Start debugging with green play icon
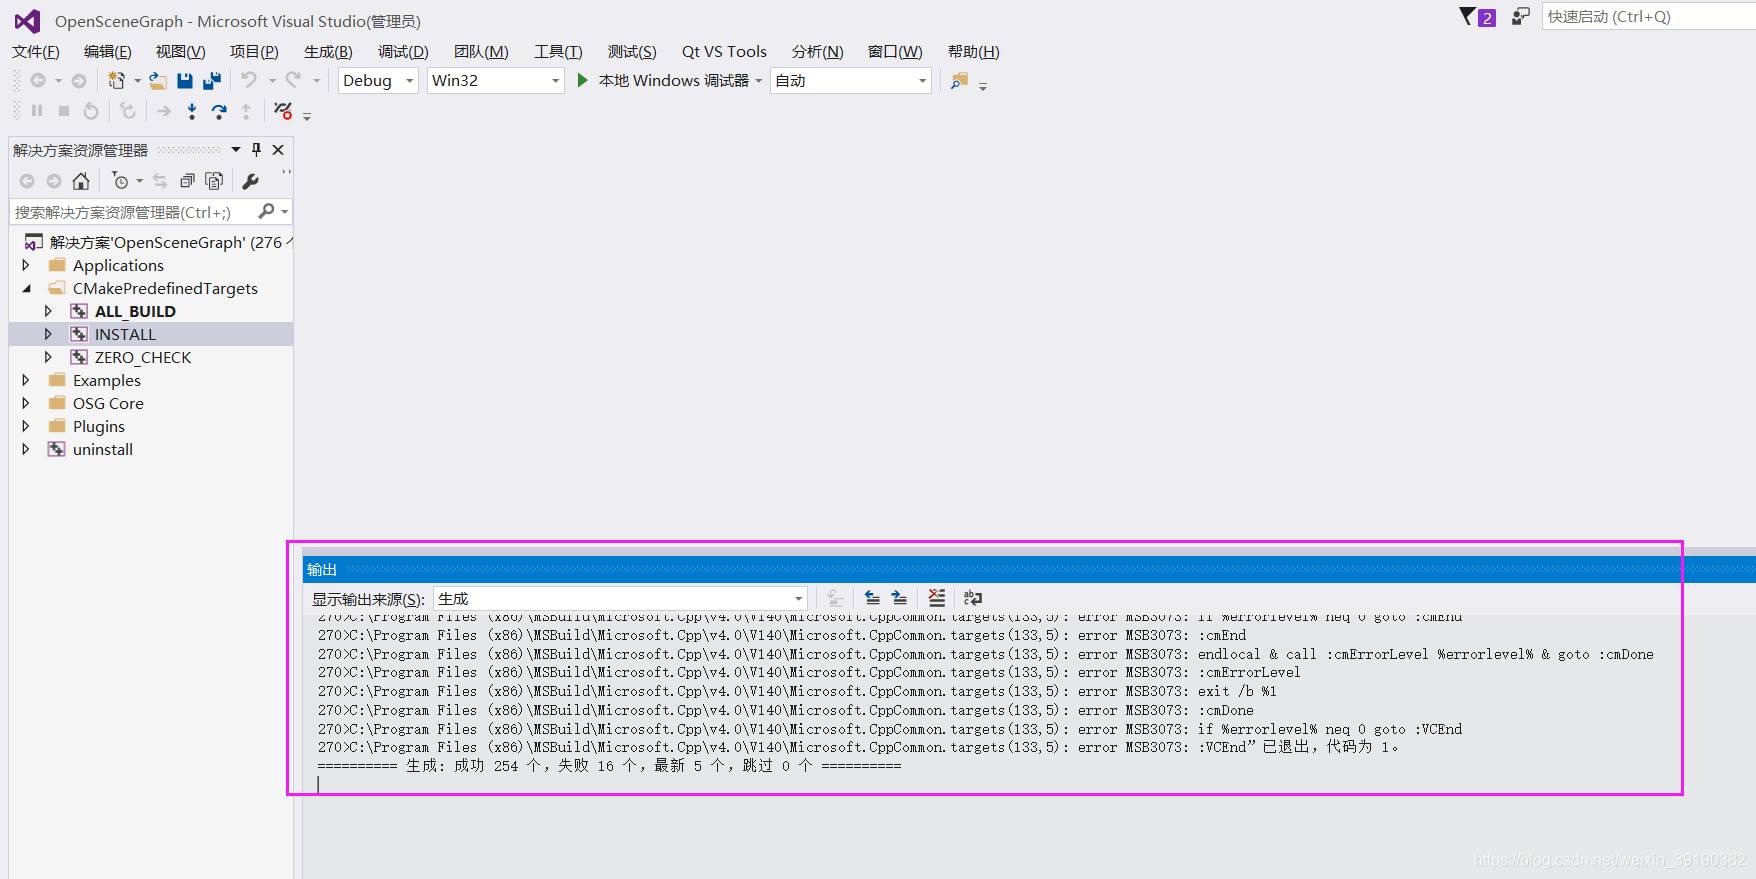This screenshot has width=1756, height=879. (583, 80)
